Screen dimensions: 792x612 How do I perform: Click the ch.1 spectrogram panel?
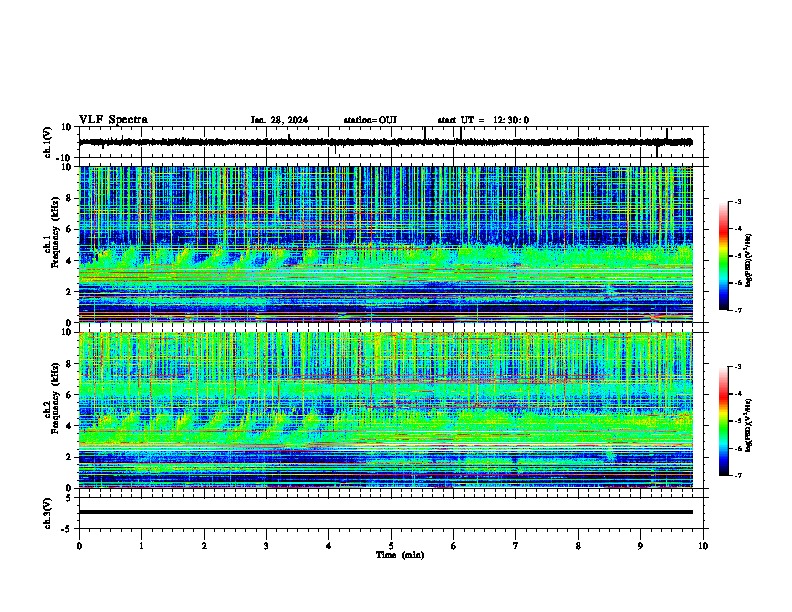tap(386, 244)
